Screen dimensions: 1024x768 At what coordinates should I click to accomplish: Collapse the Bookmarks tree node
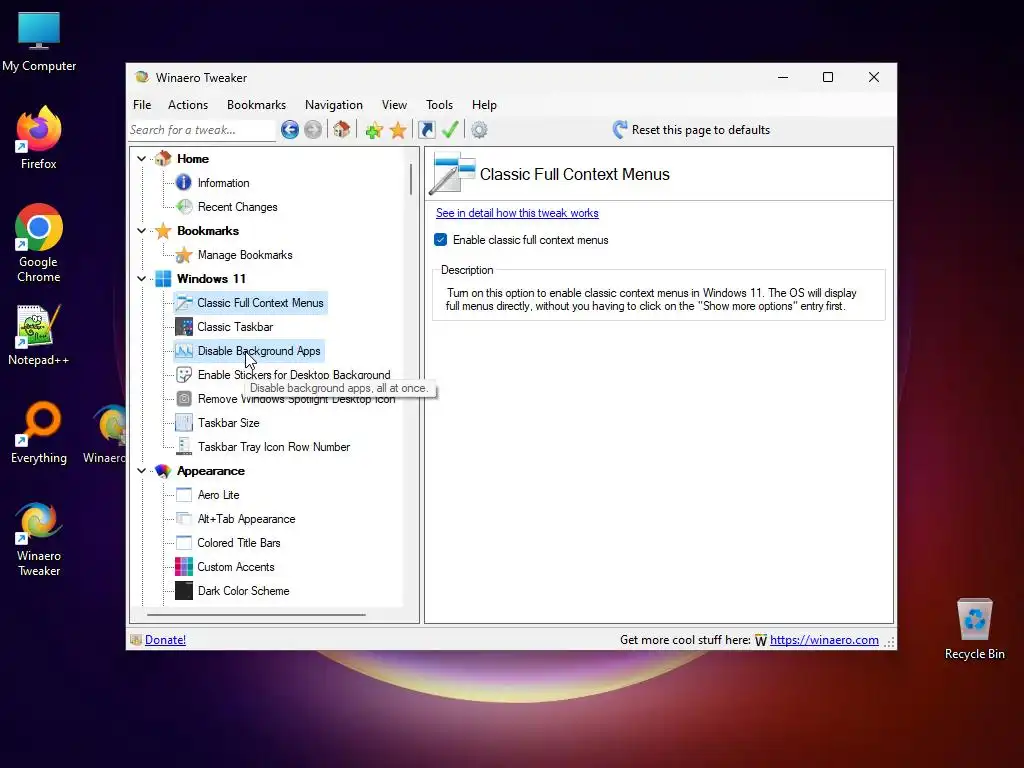pyautogui.click(x=142, y=231)
